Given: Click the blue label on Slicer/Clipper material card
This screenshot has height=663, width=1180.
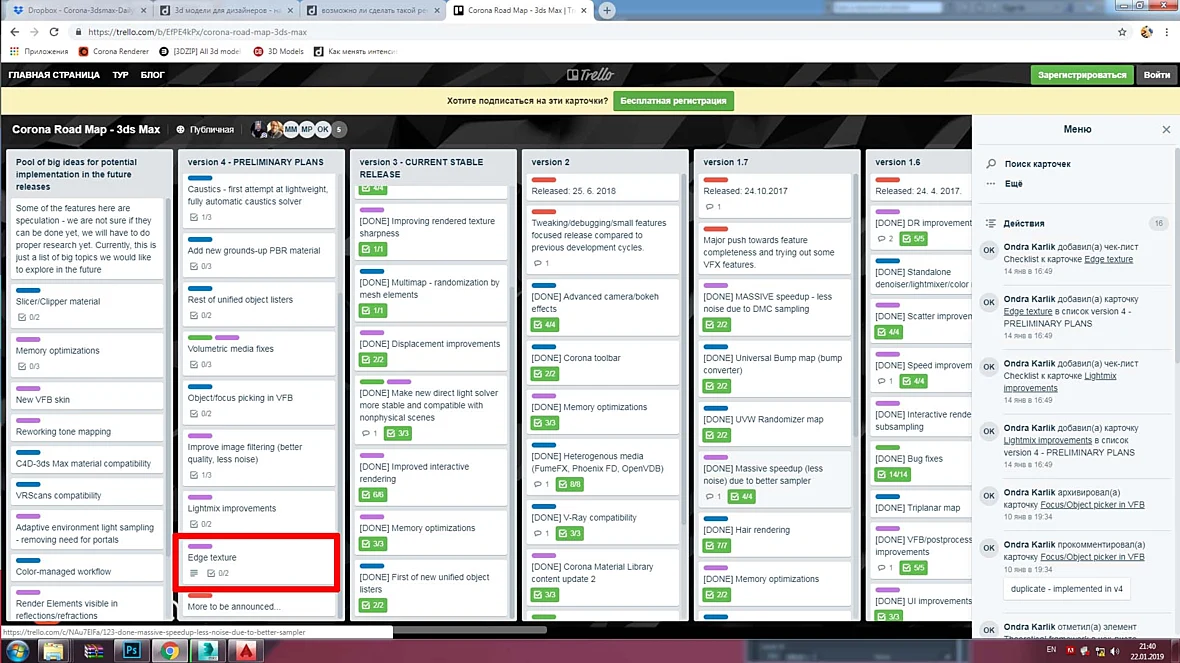Looking at the screenshot, I should pos(28,290).
